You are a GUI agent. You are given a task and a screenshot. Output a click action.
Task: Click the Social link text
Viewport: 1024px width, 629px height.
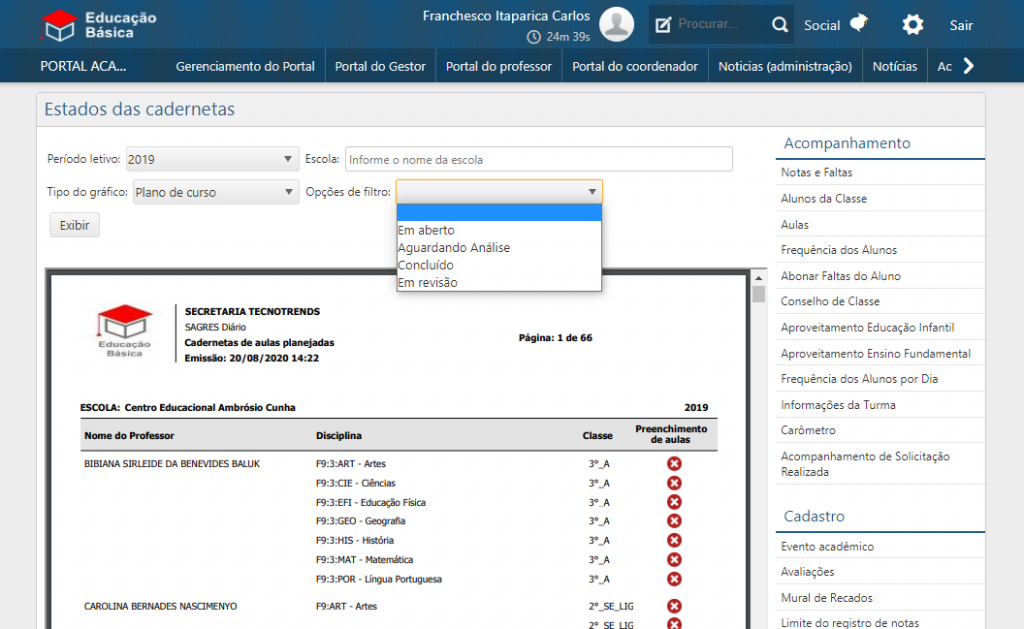[822, 25]
